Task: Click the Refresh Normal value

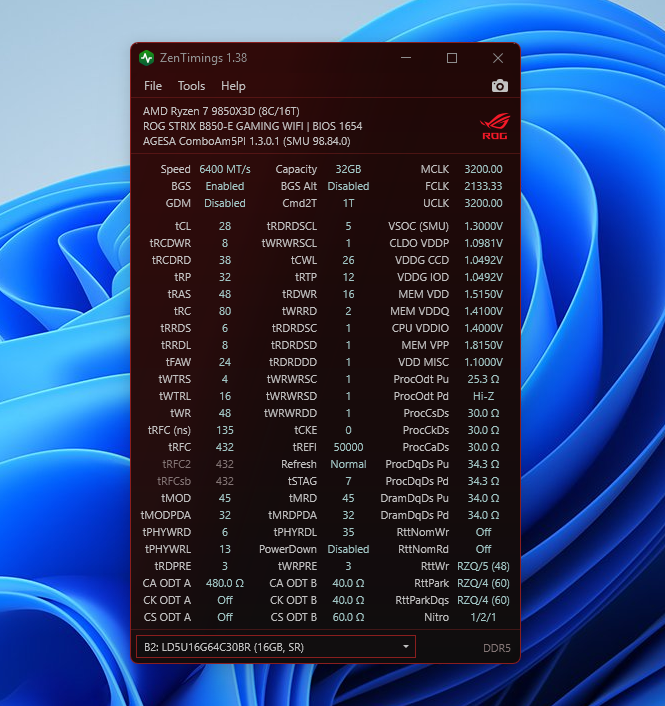Action: pos(348,464)
